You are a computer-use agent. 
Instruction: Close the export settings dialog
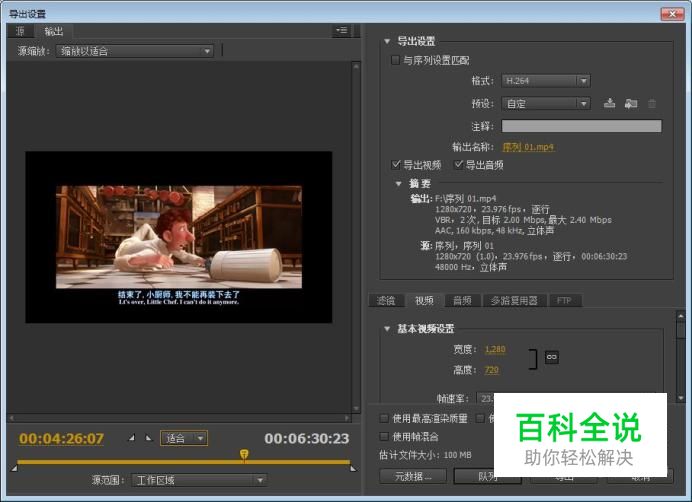tap(672, 14)
